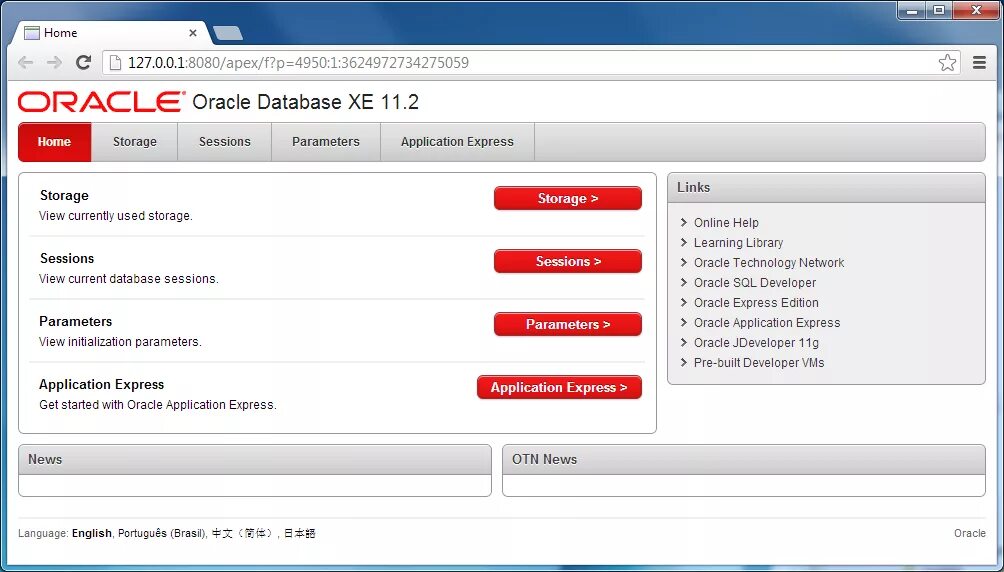This screenshot has height=572, width=1004.
Task: Open the Chrome hamburger menu
Action: pyautogui.click(x=979, y=62)
